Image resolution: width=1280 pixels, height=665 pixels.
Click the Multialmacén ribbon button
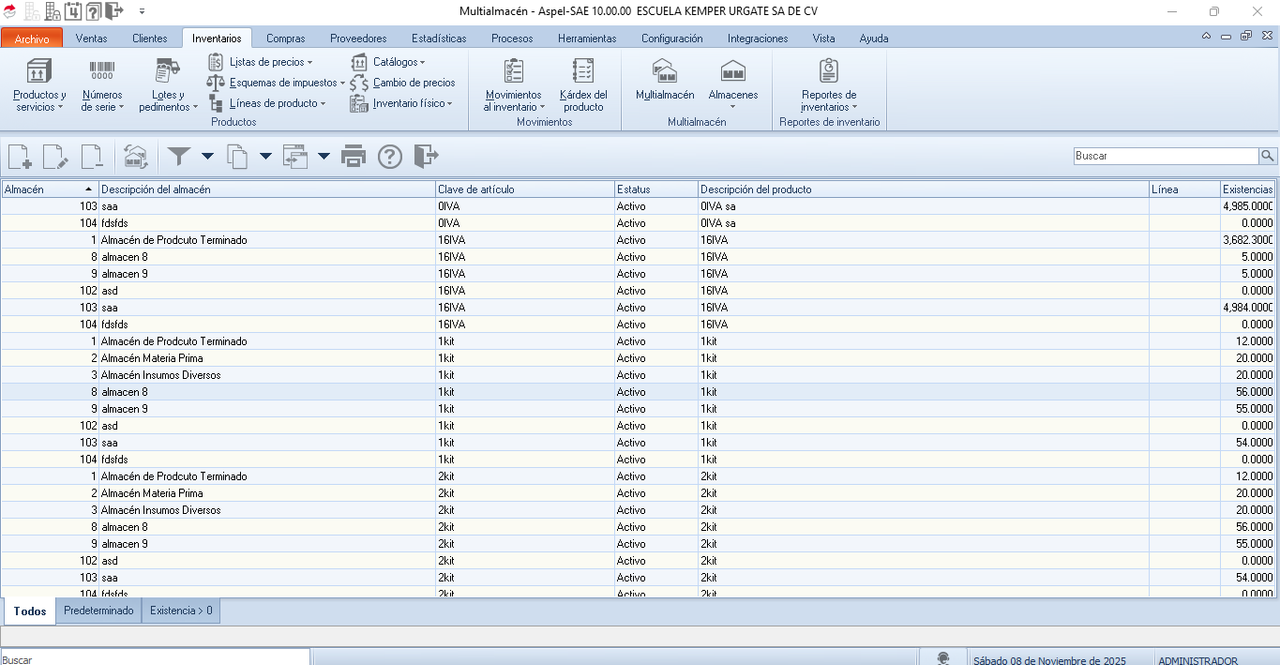pyautogui.click(x=665, y=80)
